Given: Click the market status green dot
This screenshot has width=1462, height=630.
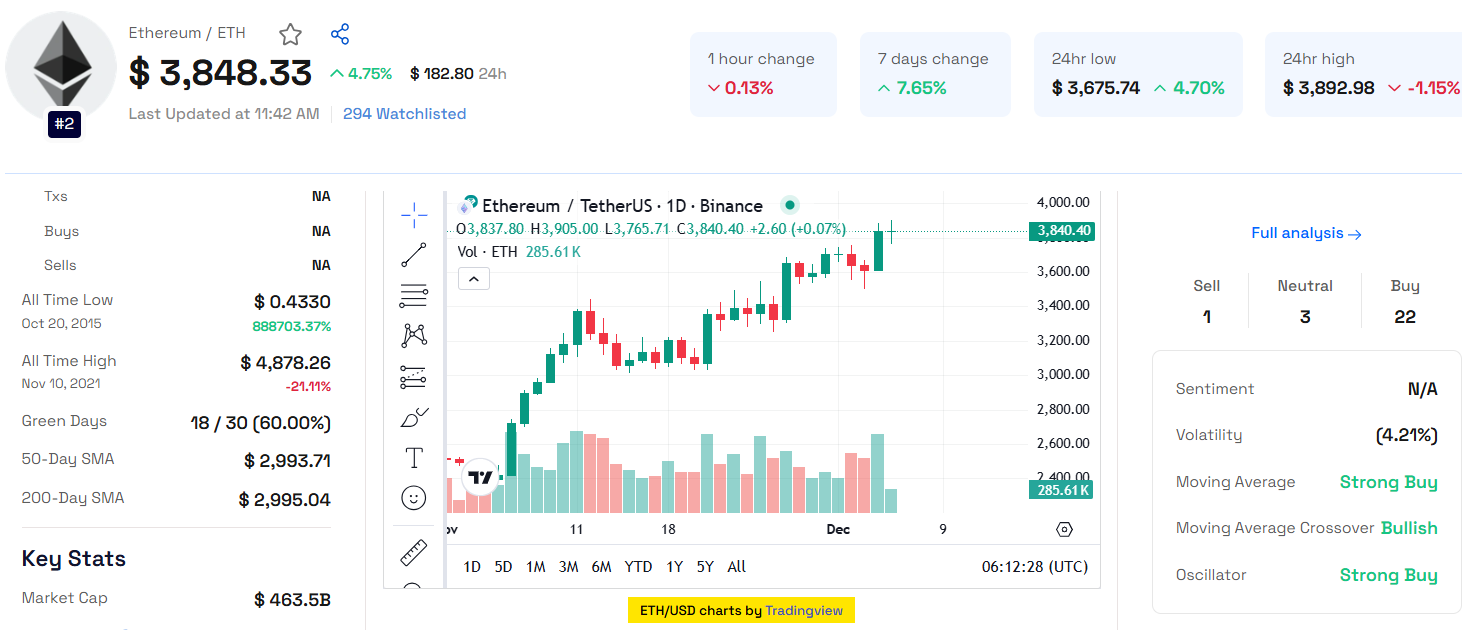Looking at the screenshot, I should pyautogui.click(x=790, y=205).
